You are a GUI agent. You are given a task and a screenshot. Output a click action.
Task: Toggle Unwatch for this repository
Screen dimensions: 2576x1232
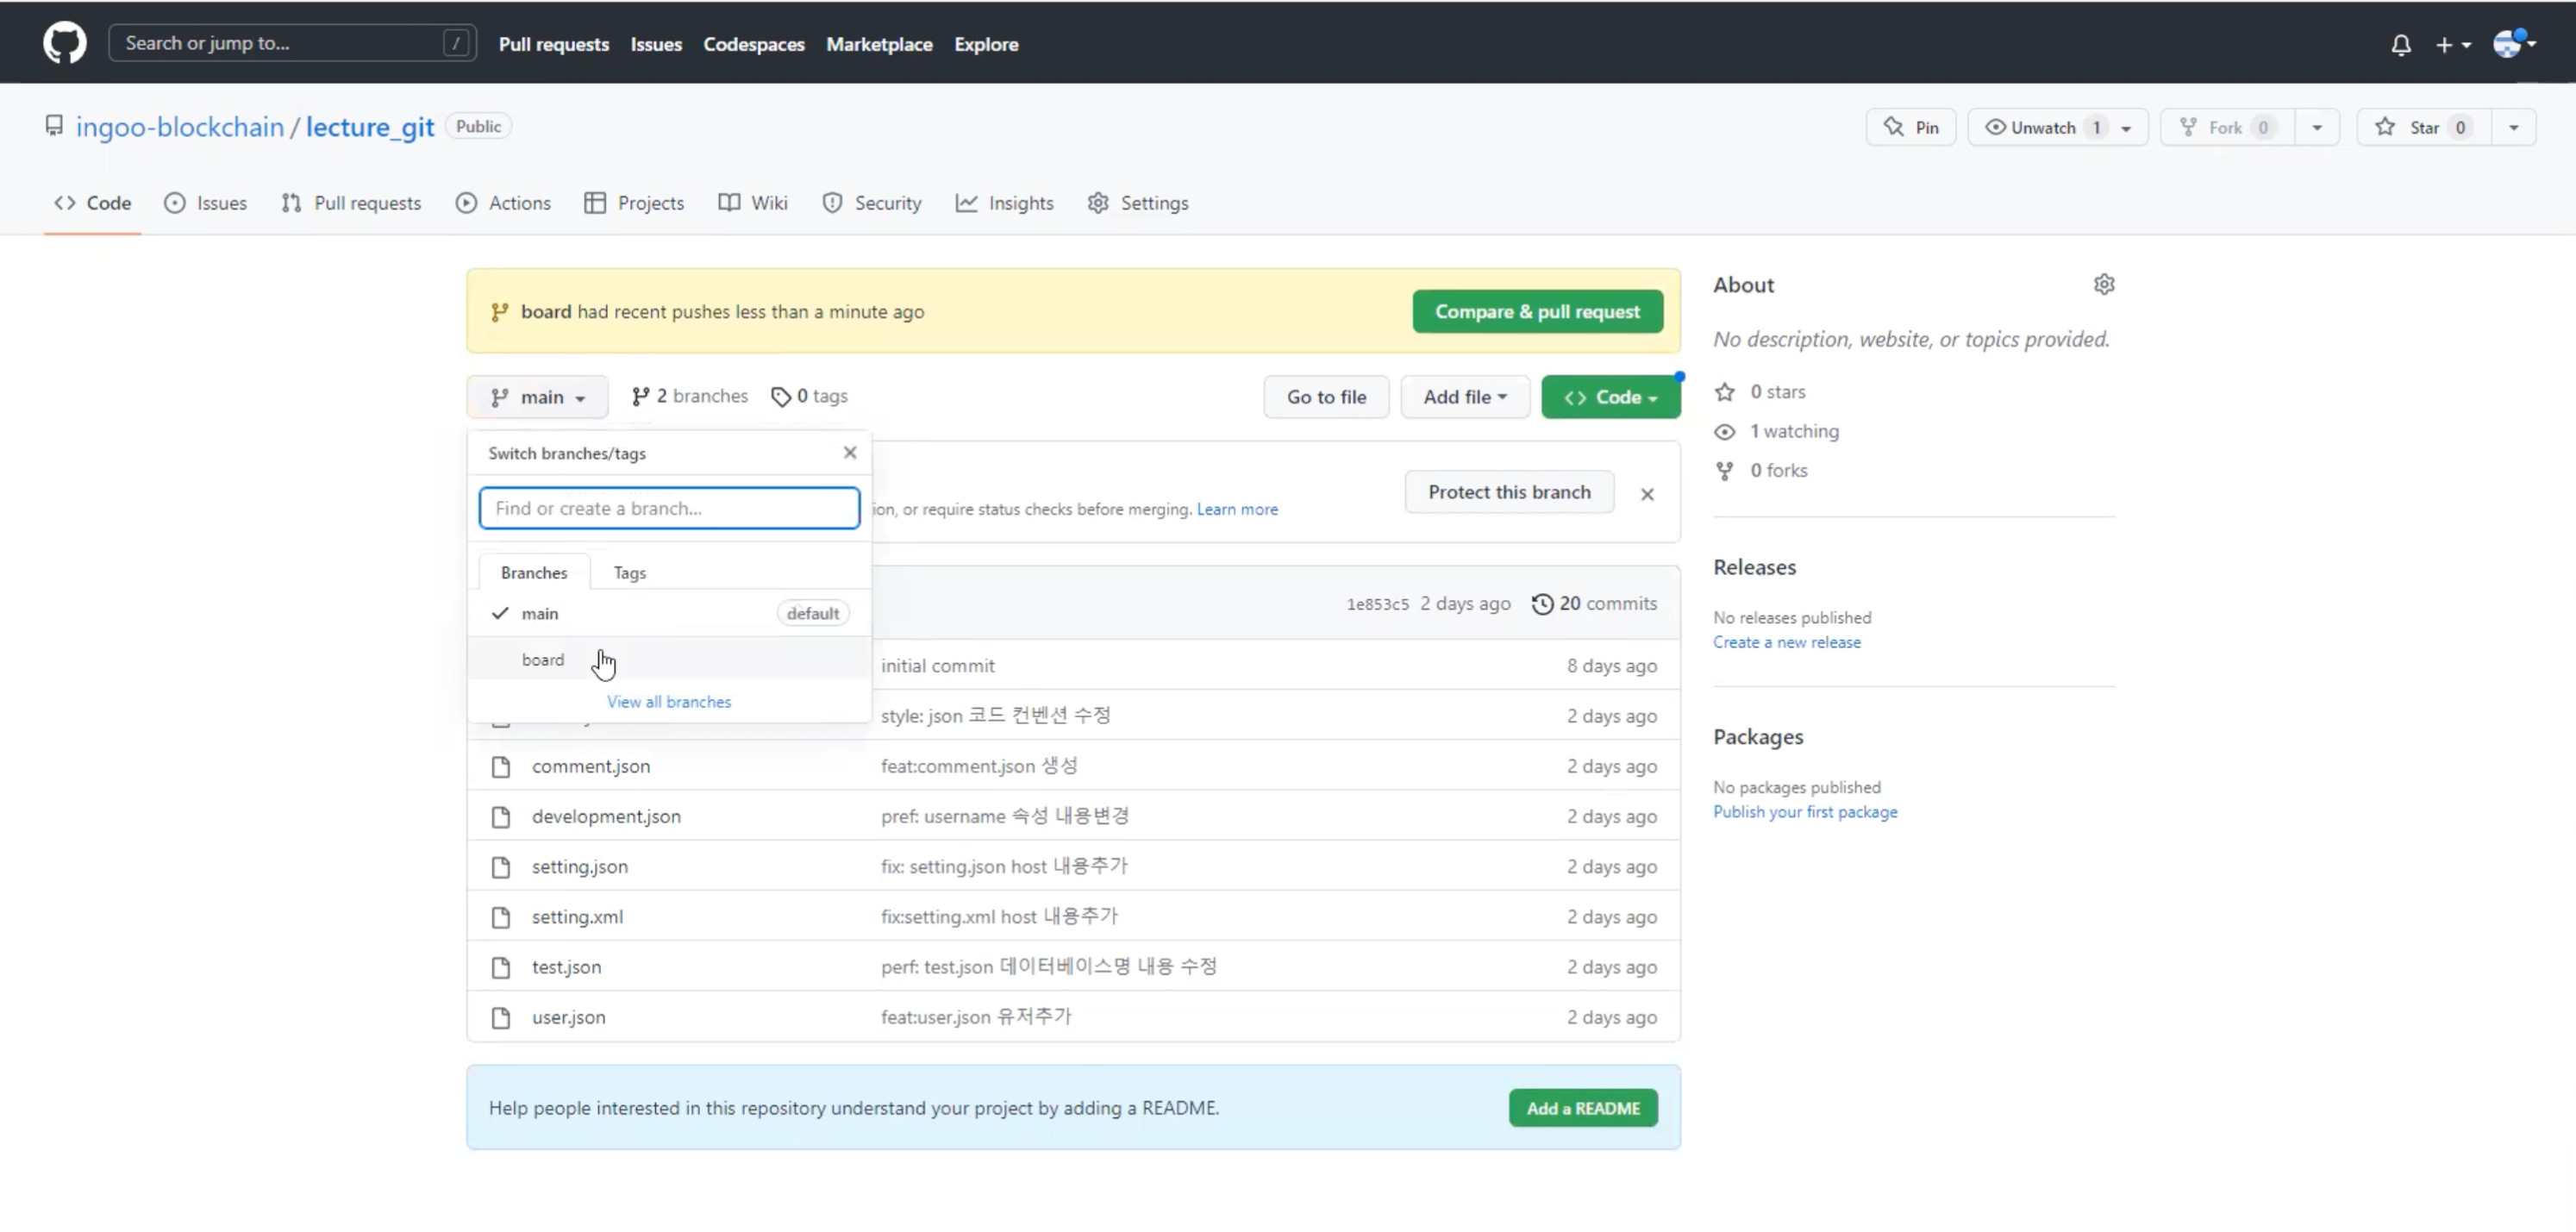click(x=2042, y=127)
